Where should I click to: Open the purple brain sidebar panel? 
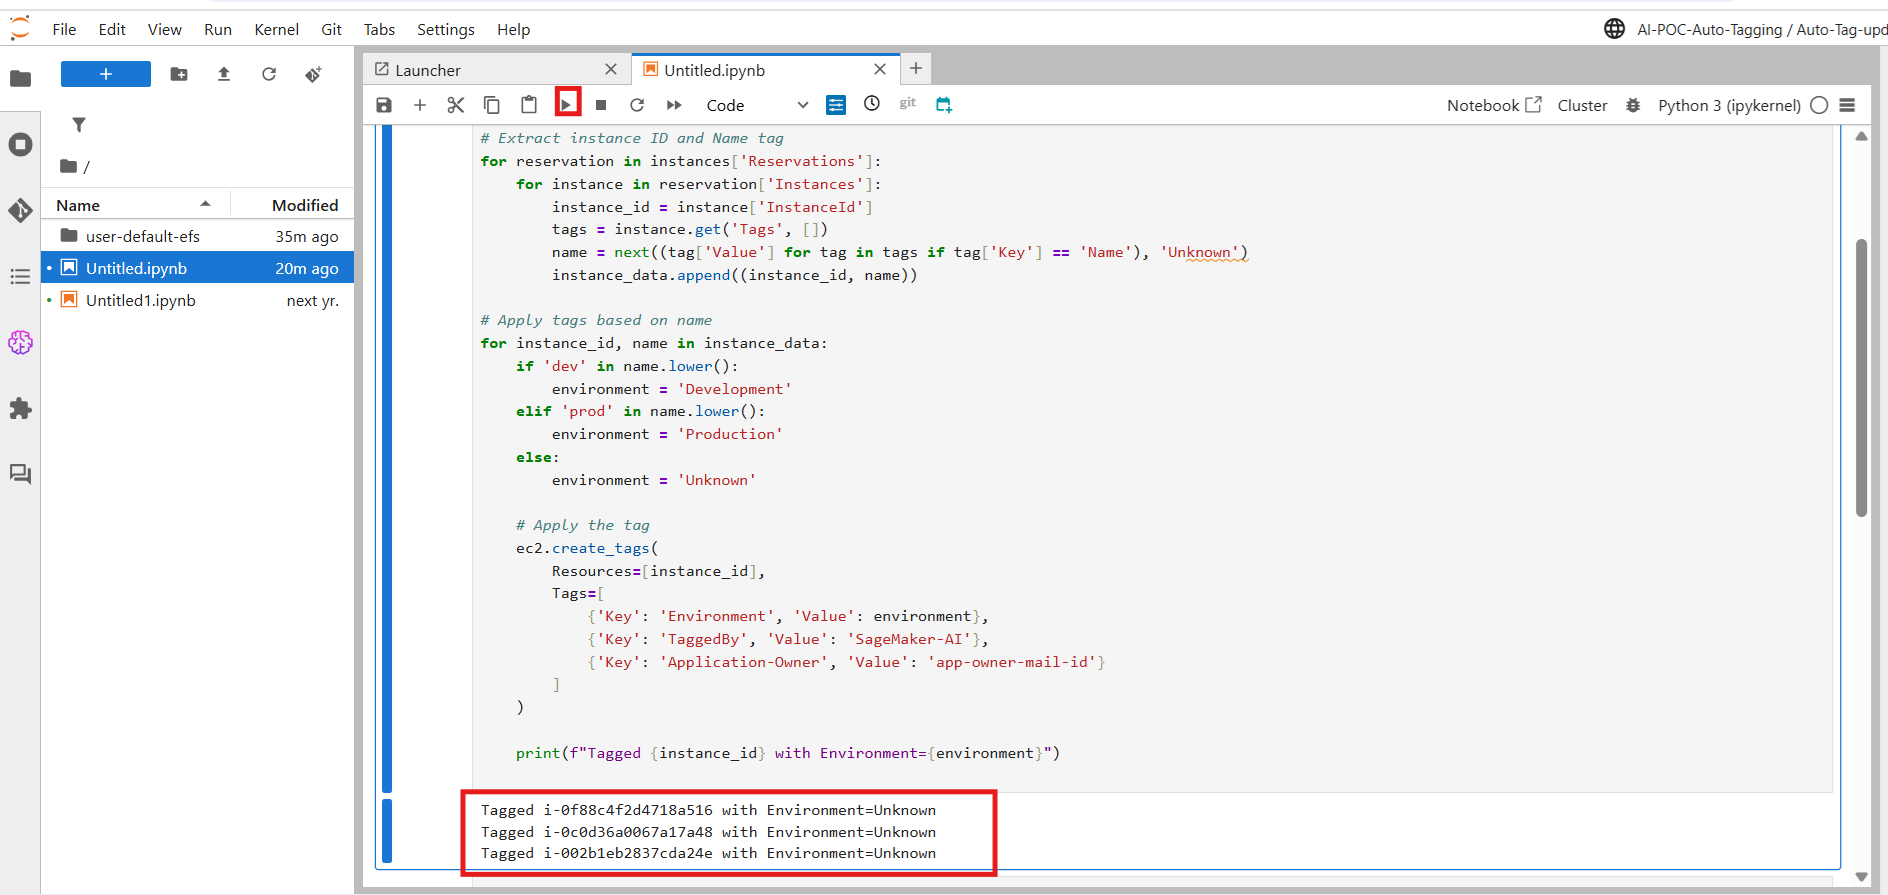tap(20, 343)
